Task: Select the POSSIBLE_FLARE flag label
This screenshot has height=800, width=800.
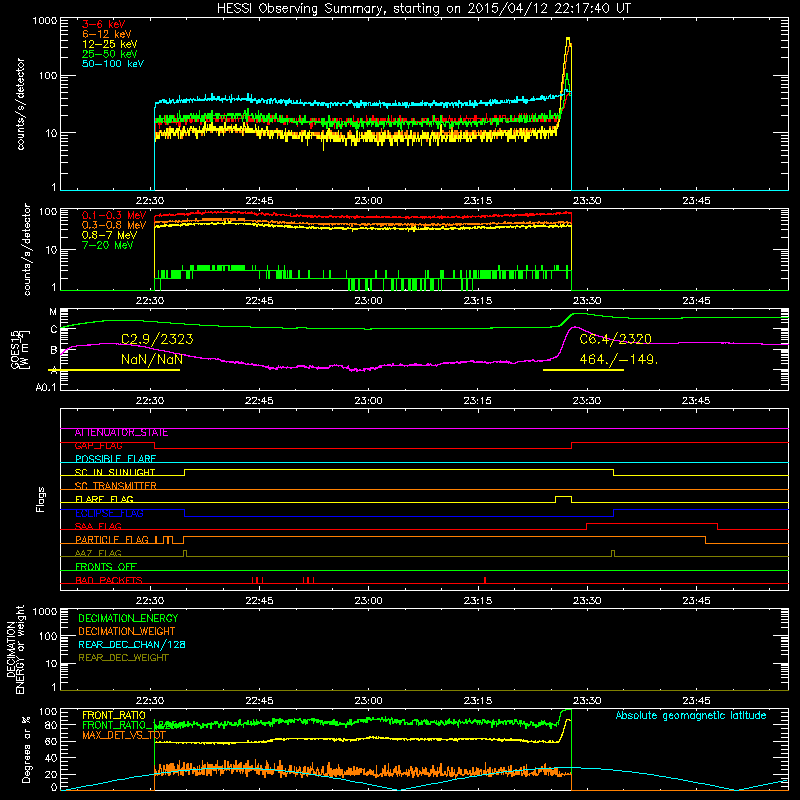Action: pyautogui.click(x=115, y=459)
